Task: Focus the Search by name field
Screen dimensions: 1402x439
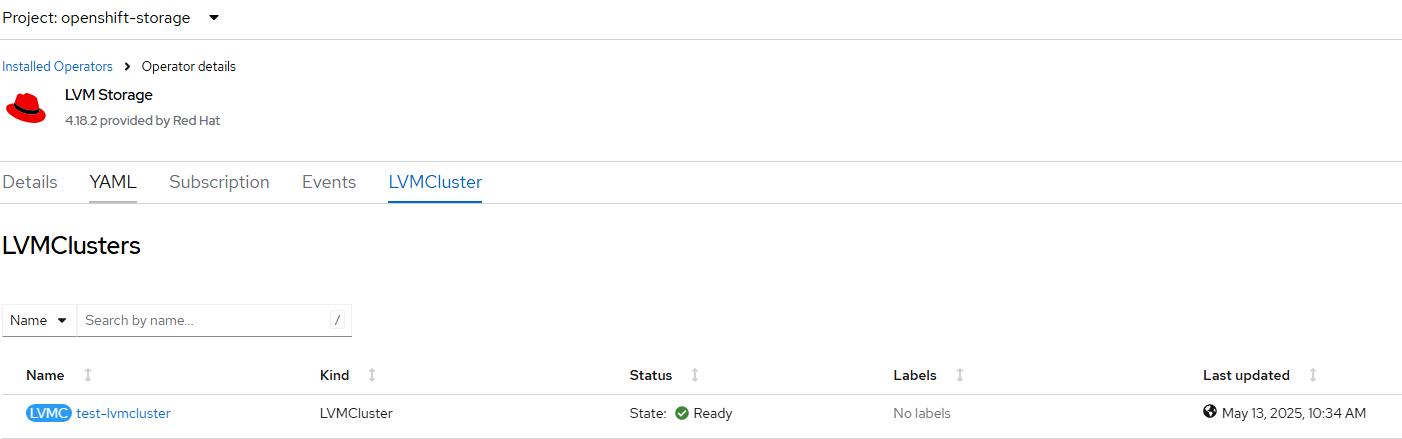Action: tap(203, 320)
